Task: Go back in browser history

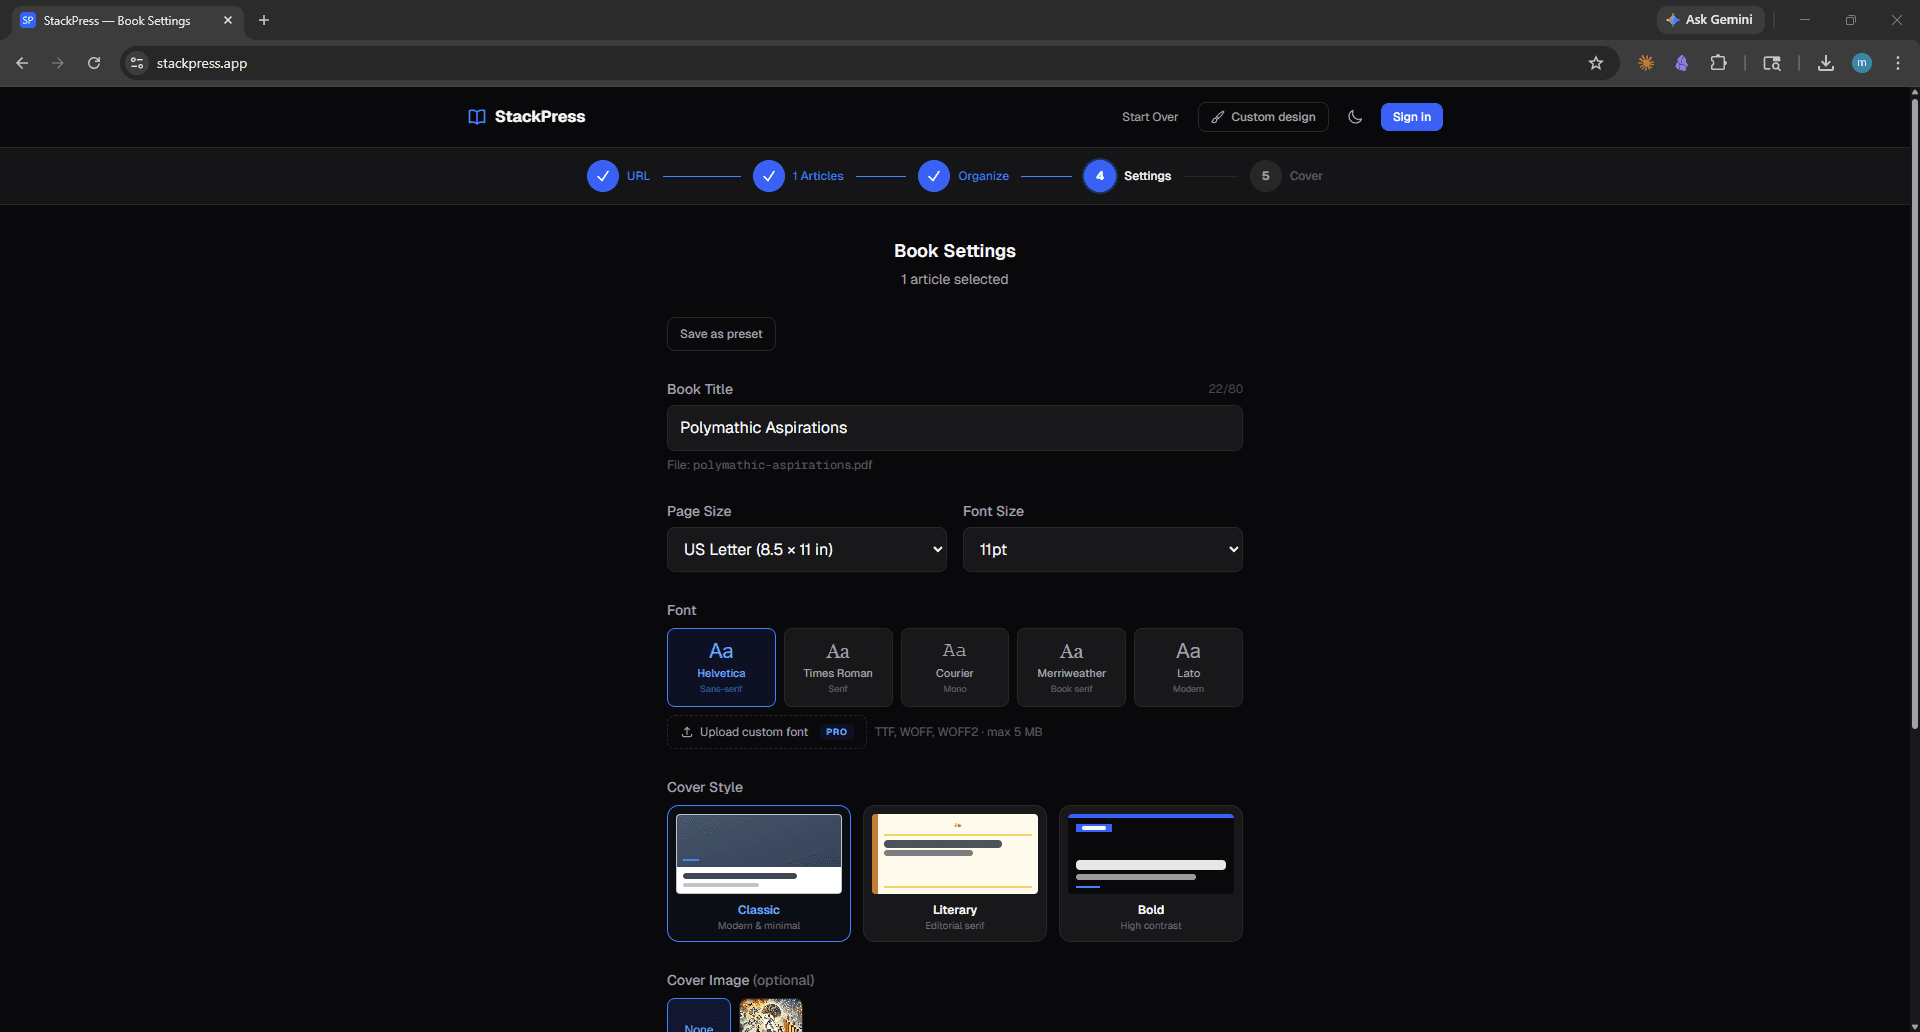Action: click(x=22, y=63)
